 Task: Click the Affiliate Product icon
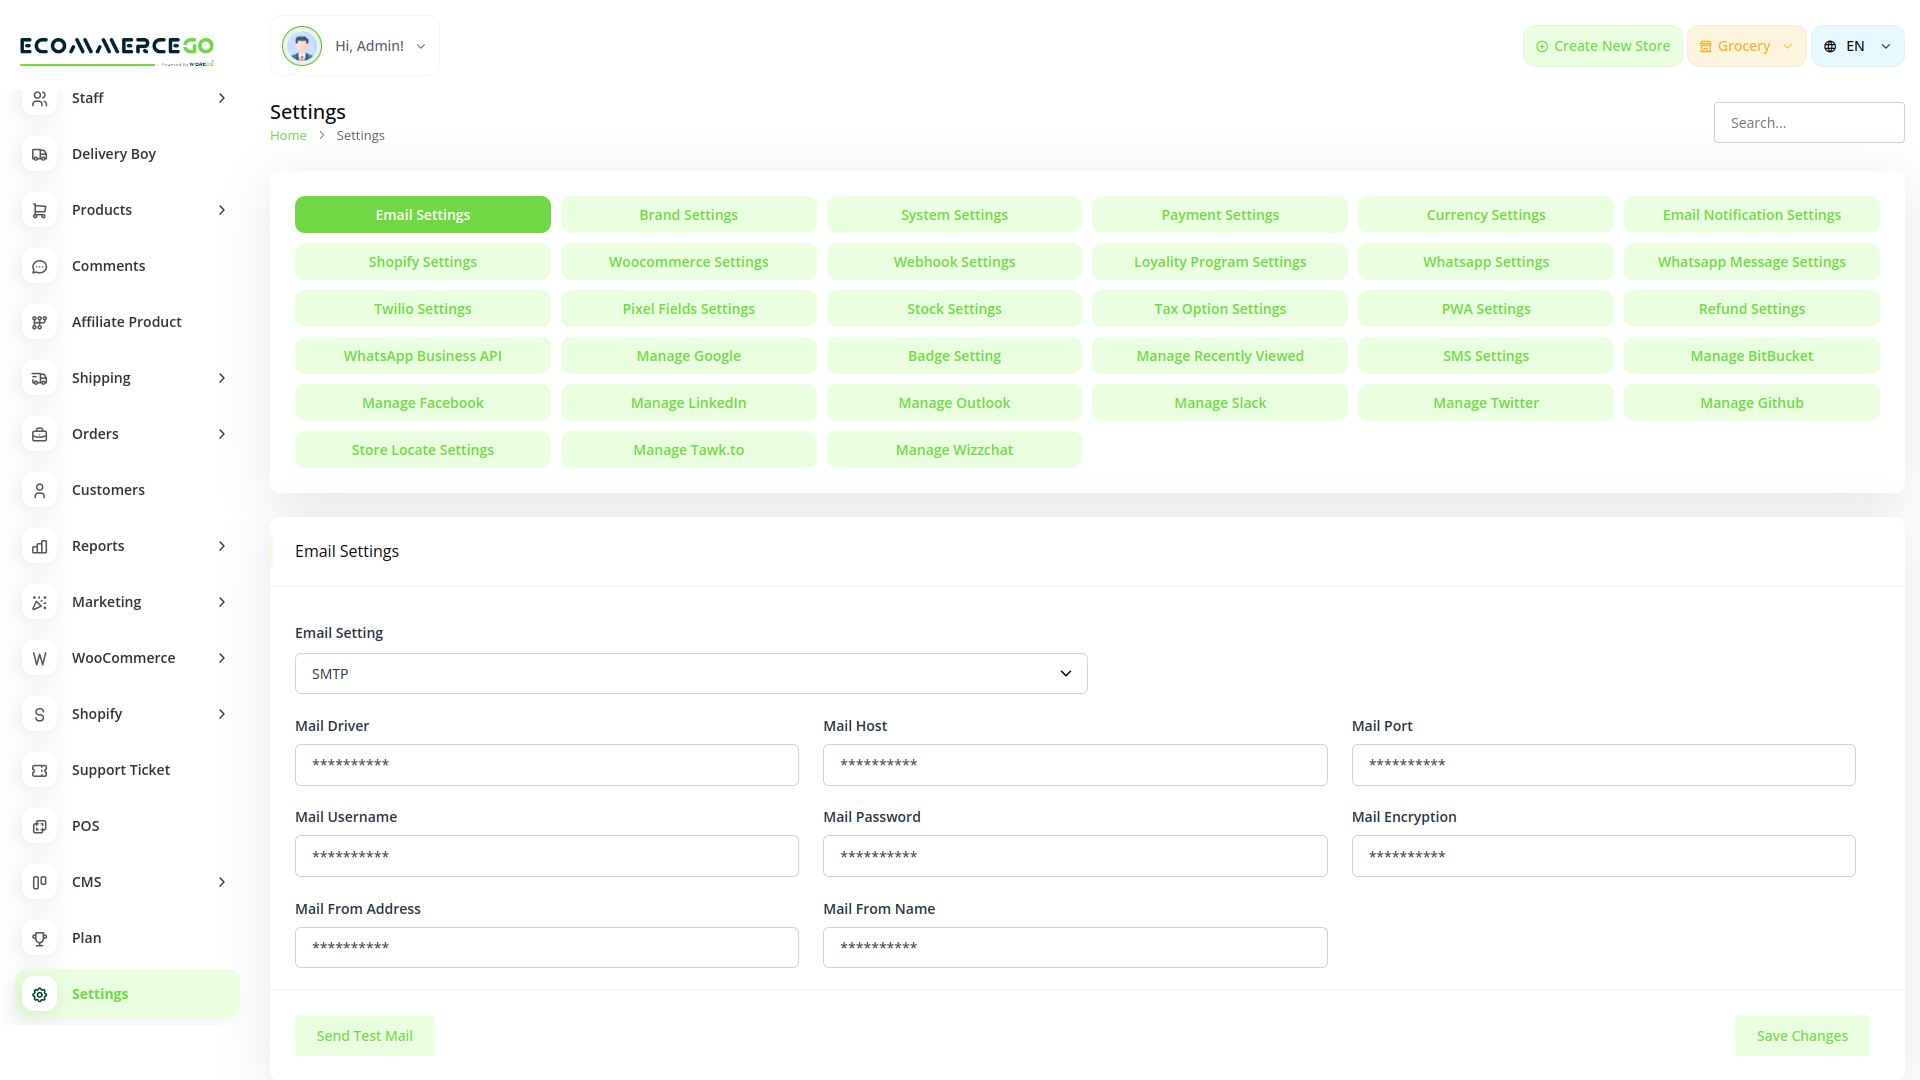click(x=39, y=322)
